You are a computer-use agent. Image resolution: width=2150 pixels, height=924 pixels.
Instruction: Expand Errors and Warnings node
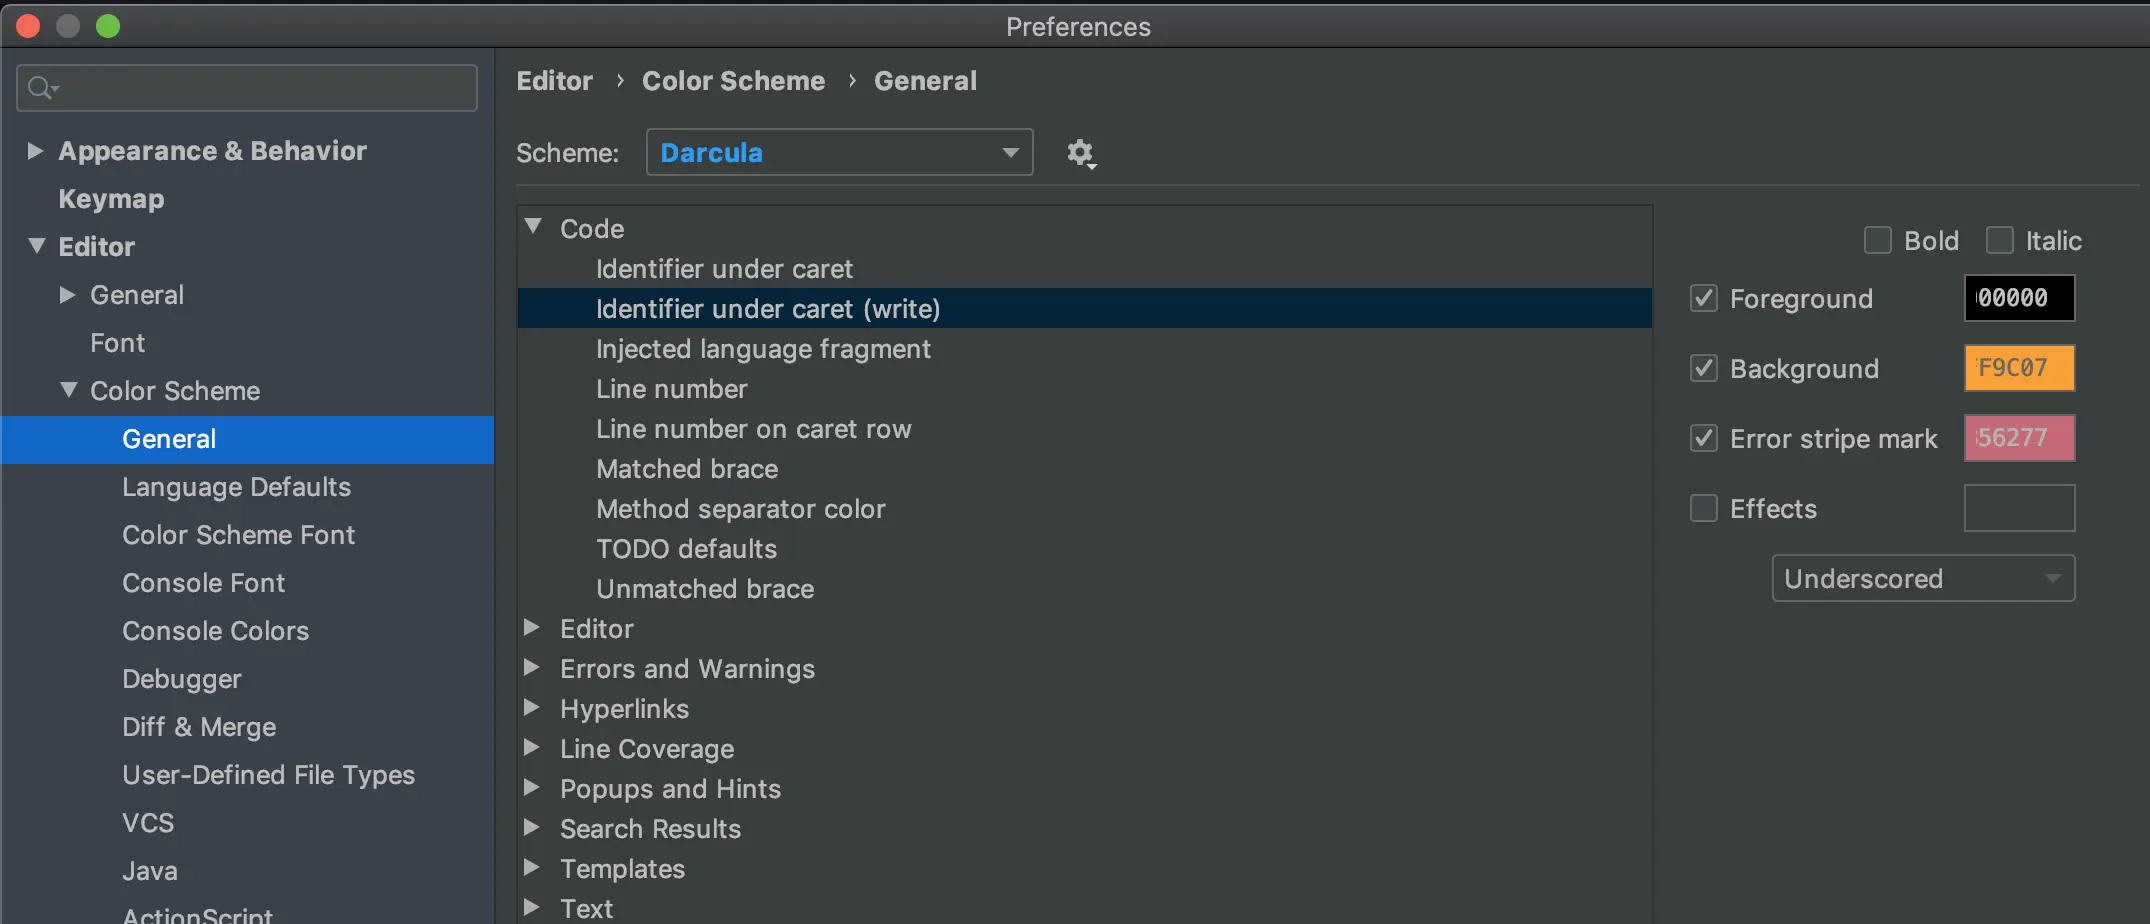532,667
